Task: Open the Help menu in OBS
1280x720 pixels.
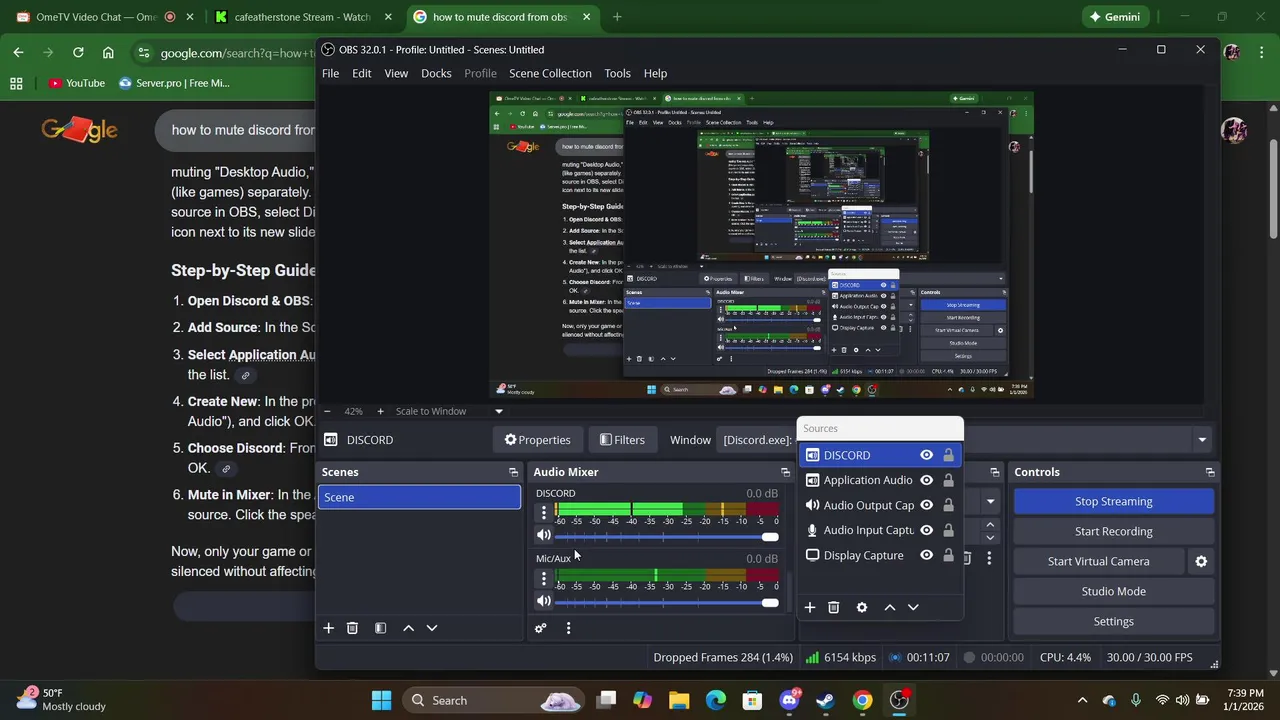Action: click(x=655, y=73)
